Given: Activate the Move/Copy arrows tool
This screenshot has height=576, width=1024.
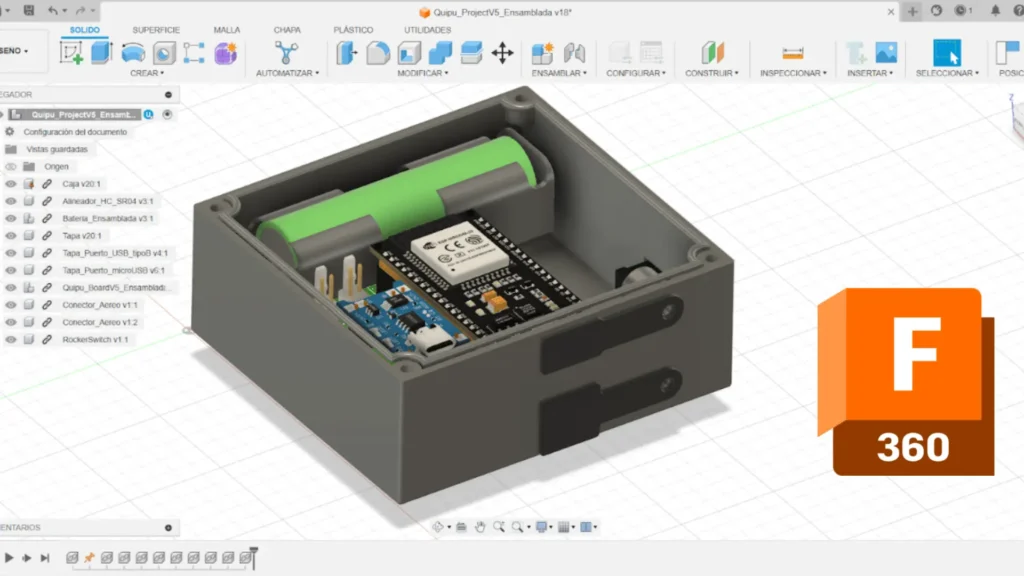Looking at the screenshot, I should coord(502,53).
